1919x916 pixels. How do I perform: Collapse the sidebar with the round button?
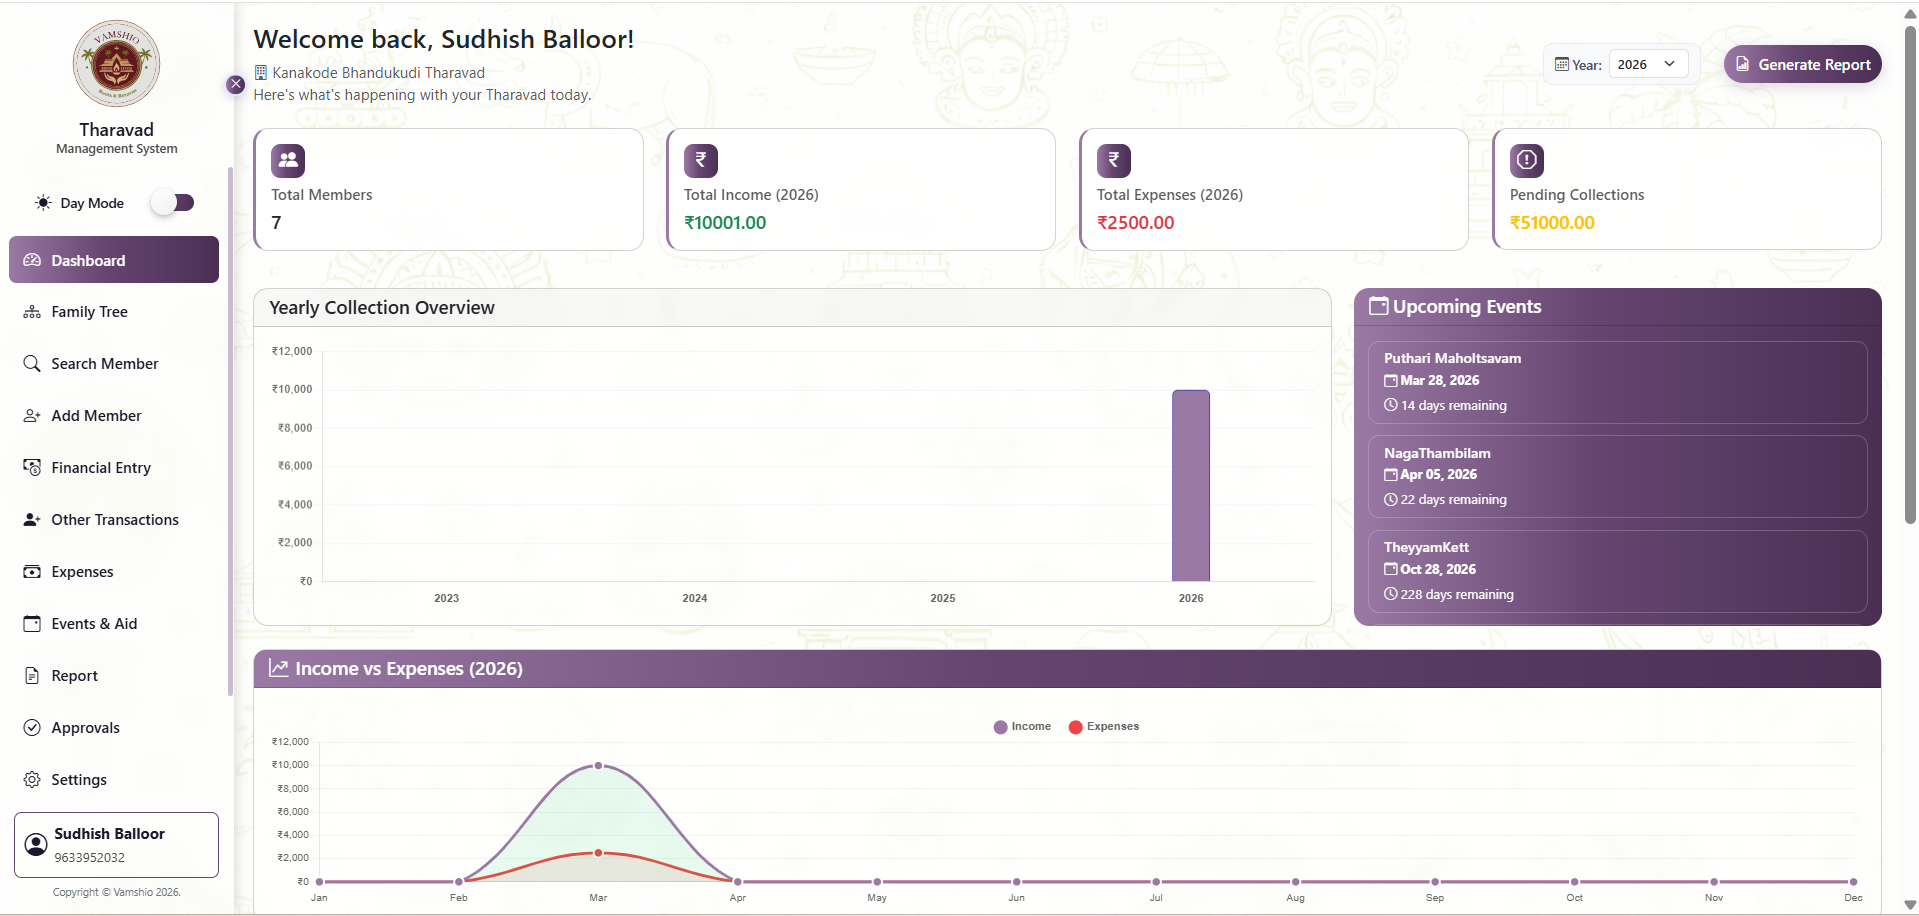pos(236,85)
